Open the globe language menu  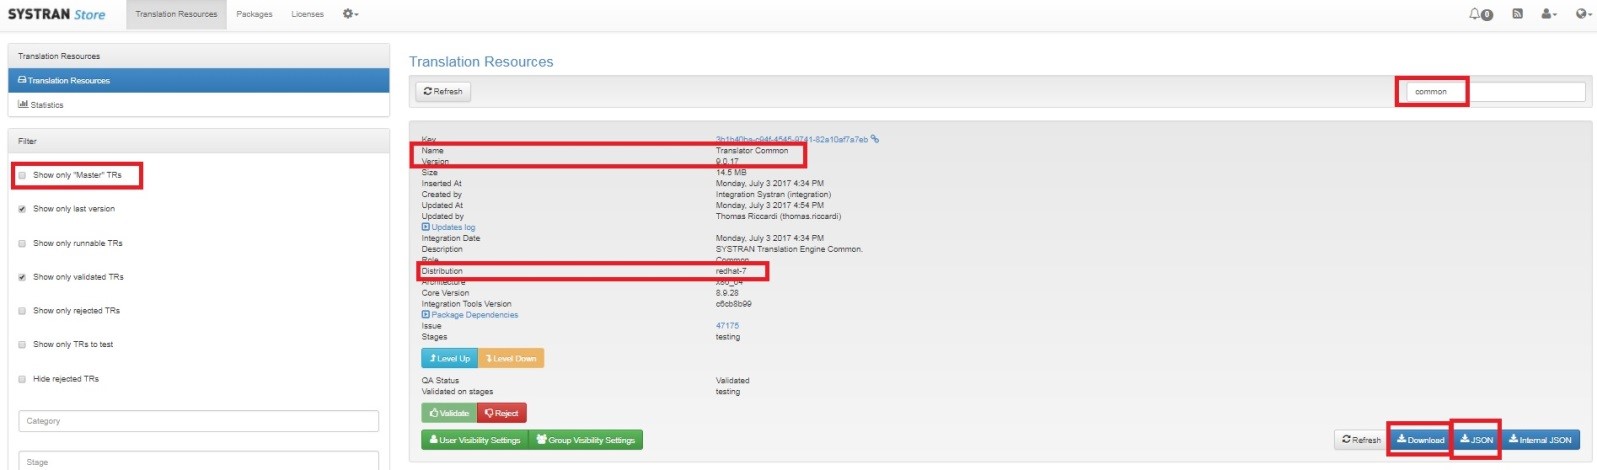pos(1583,14)
